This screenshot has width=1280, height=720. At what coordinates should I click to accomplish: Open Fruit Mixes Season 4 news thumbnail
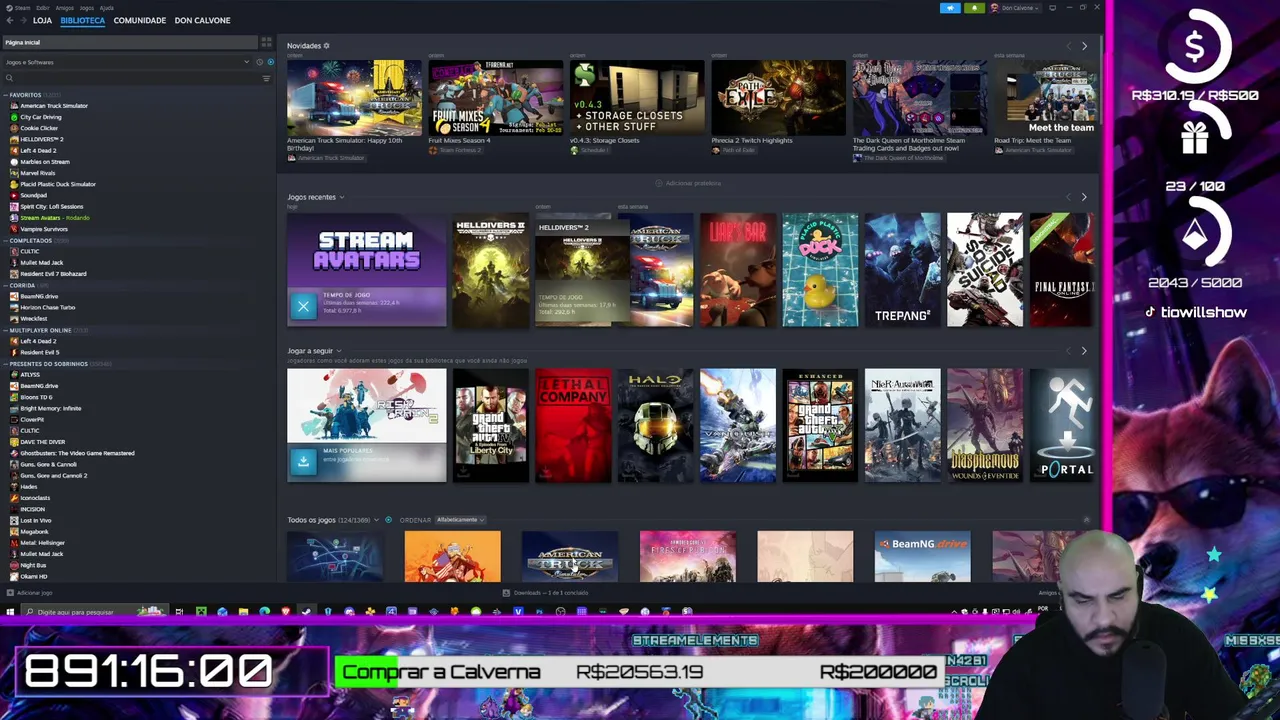[x=496, y=98]
